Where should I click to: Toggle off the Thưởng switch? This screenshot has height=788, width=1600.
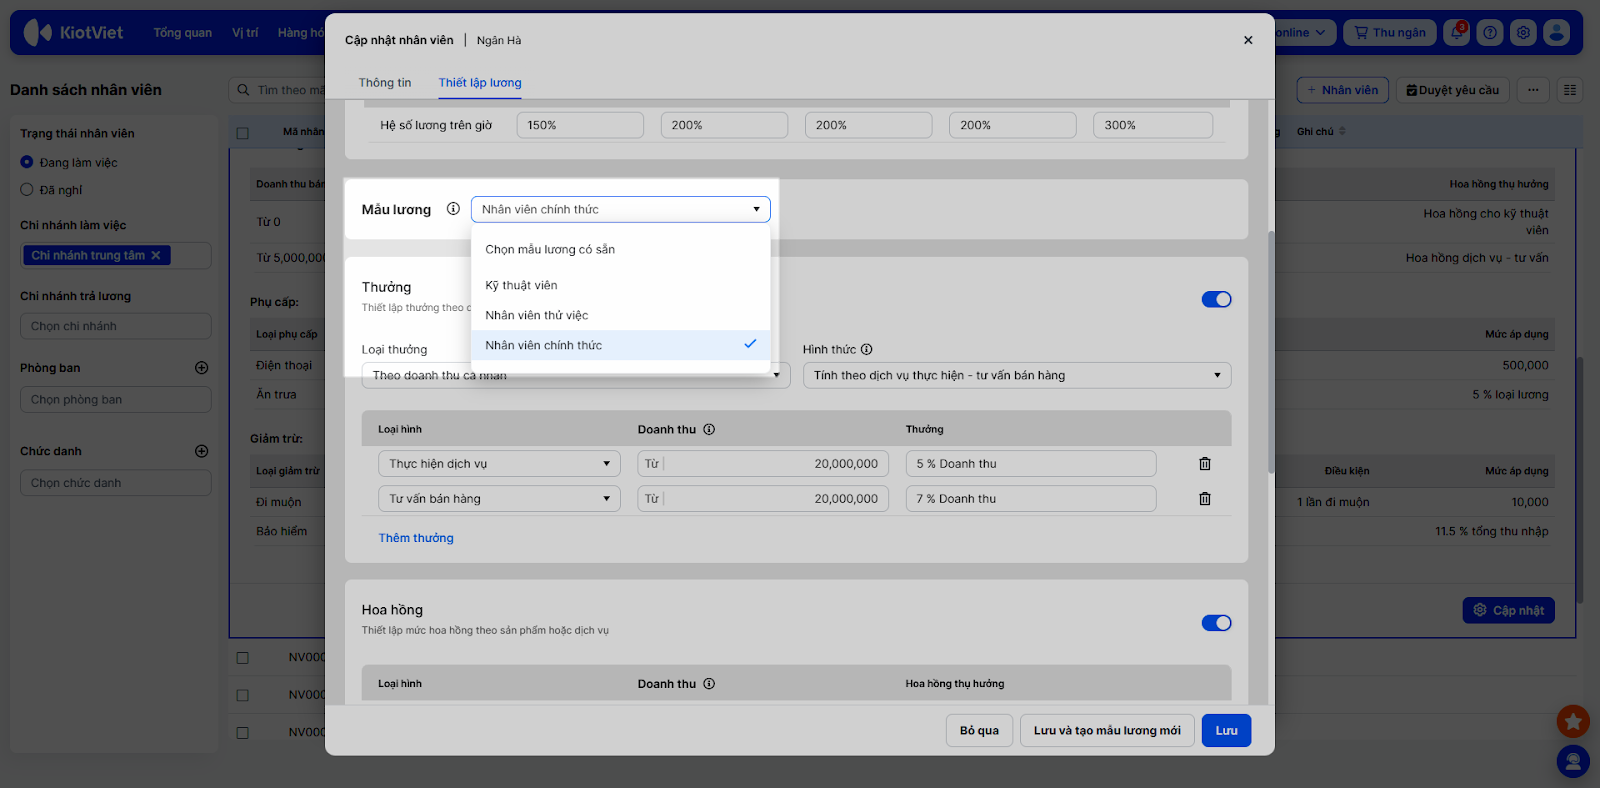tap(1216, 300)
